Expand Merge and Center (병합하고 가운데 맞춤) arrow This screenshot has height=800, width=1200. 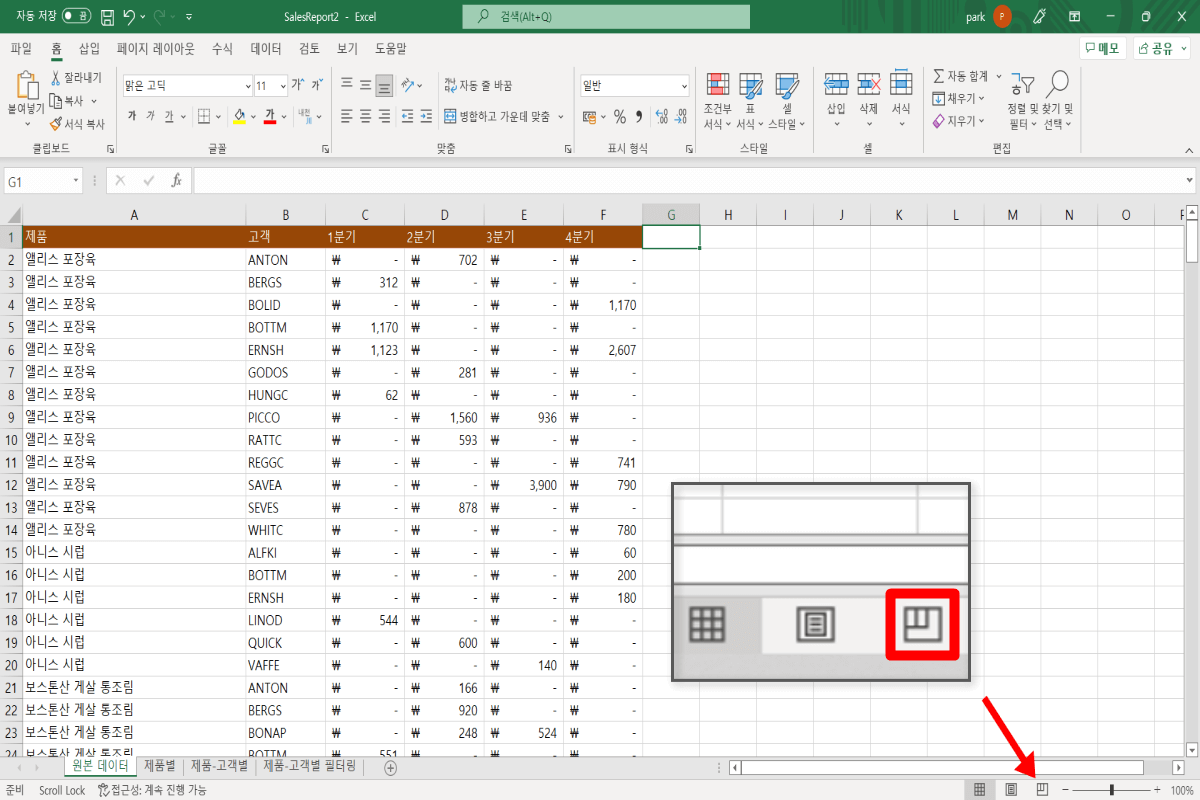click(x=560, y=117)
